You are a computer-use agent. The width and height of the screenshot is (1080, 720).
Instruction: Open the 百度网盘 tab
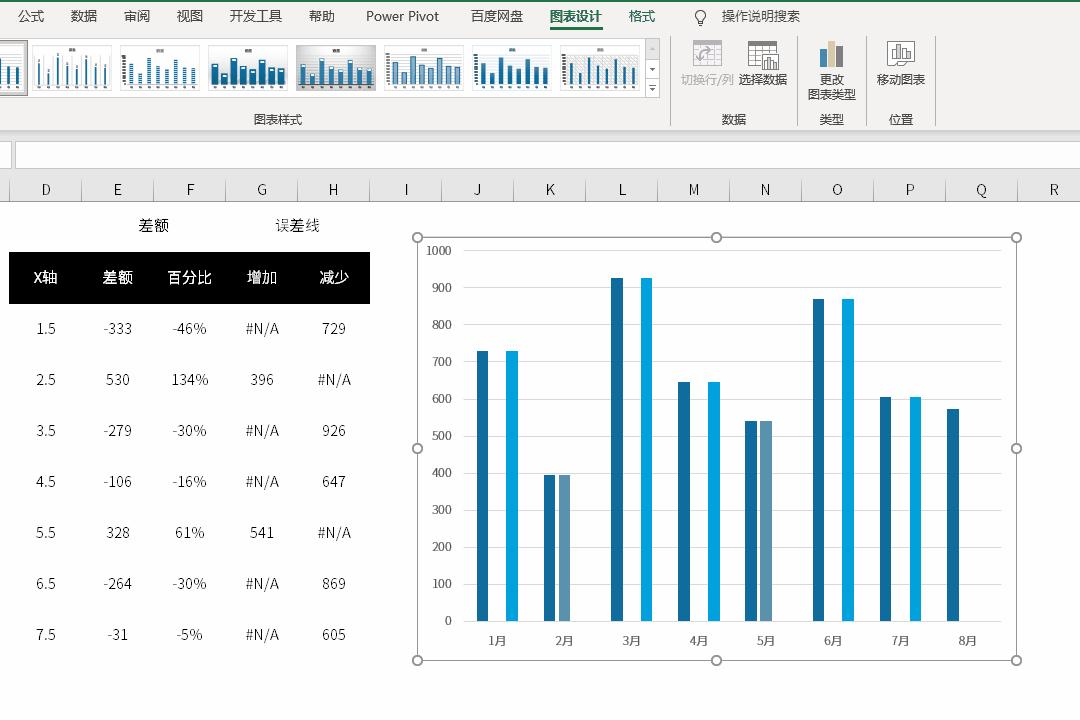[497, 16]
